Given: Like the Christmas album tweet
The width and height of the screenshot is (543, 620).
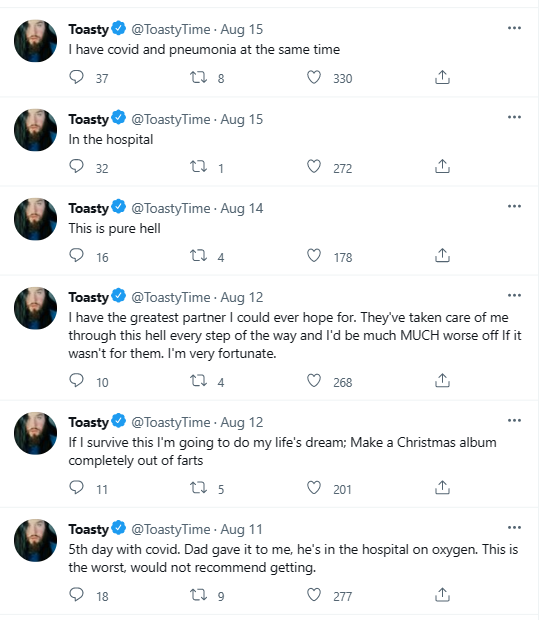Looking at the screenshot, I should tap(314, 488).
